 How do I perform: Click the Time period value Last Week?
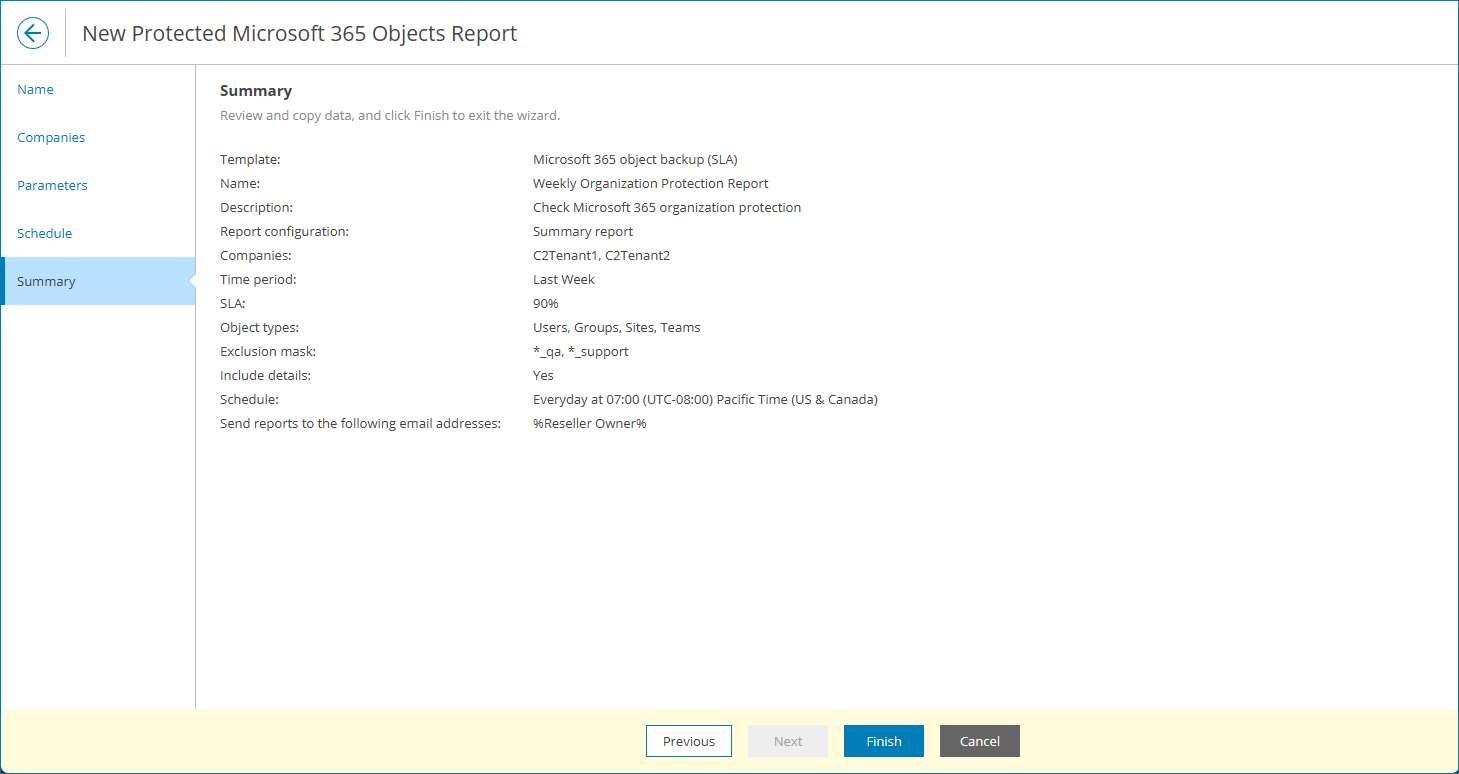point(563,279)
